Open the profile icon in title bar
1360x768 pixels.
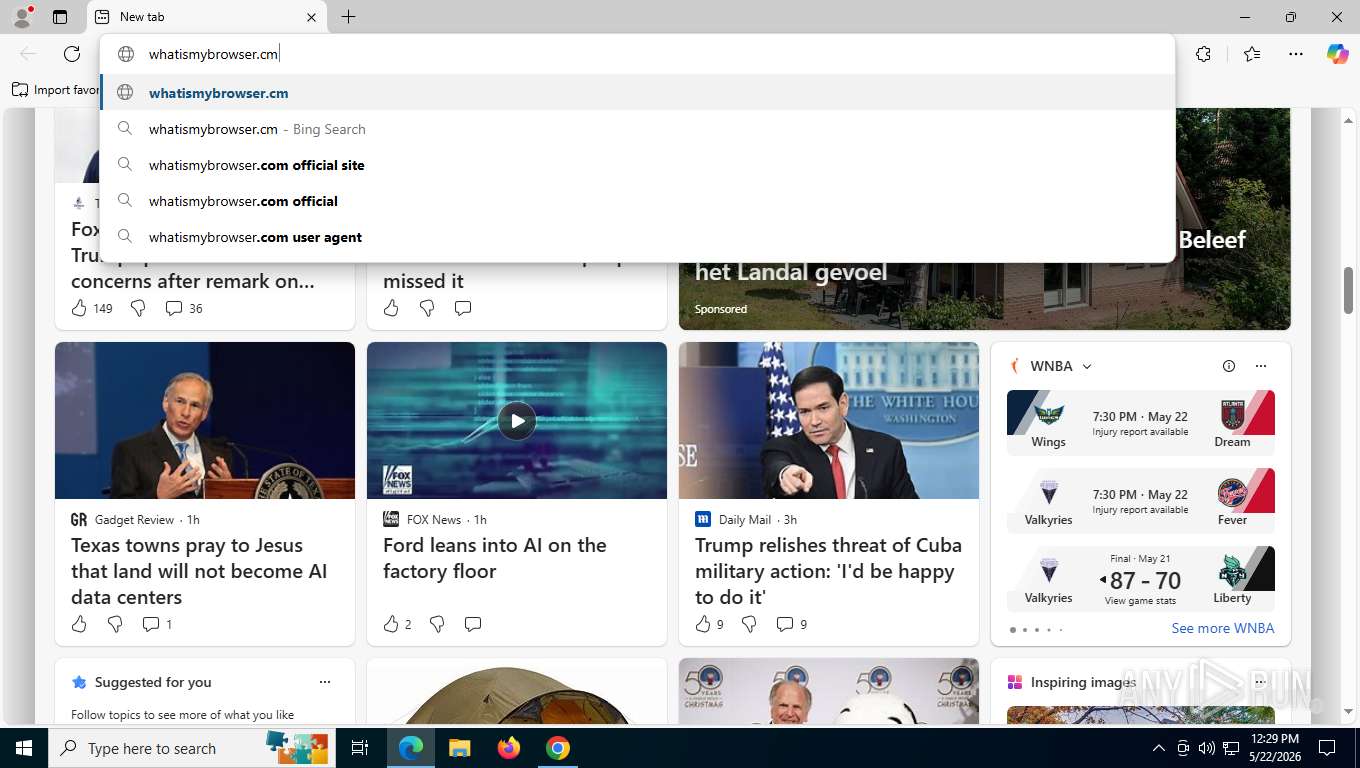click(x=21, y=17)
